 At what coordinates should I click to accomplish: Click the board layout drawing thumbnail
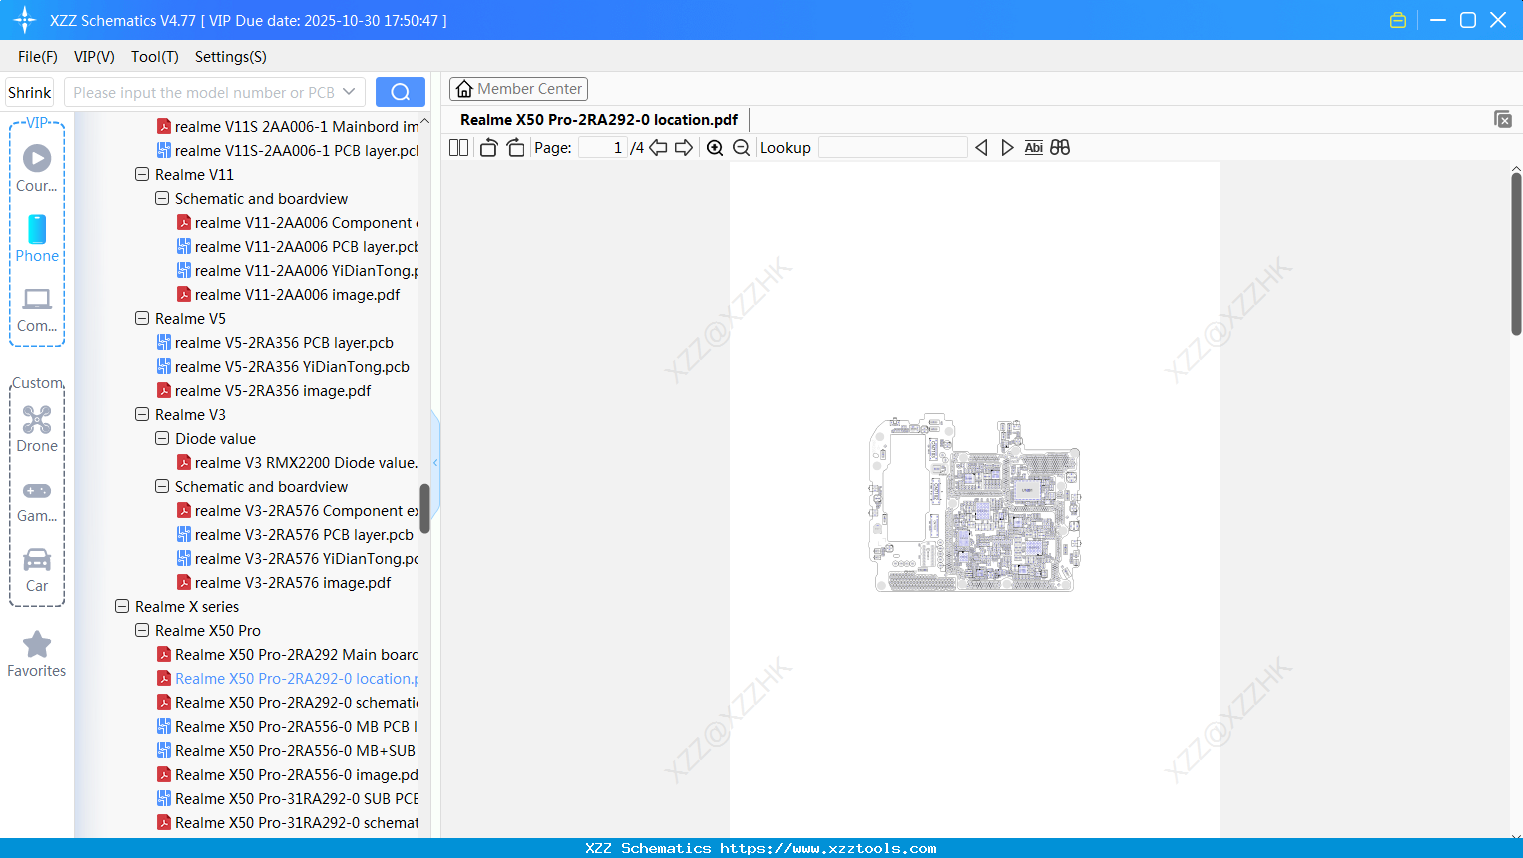point(974,503)
